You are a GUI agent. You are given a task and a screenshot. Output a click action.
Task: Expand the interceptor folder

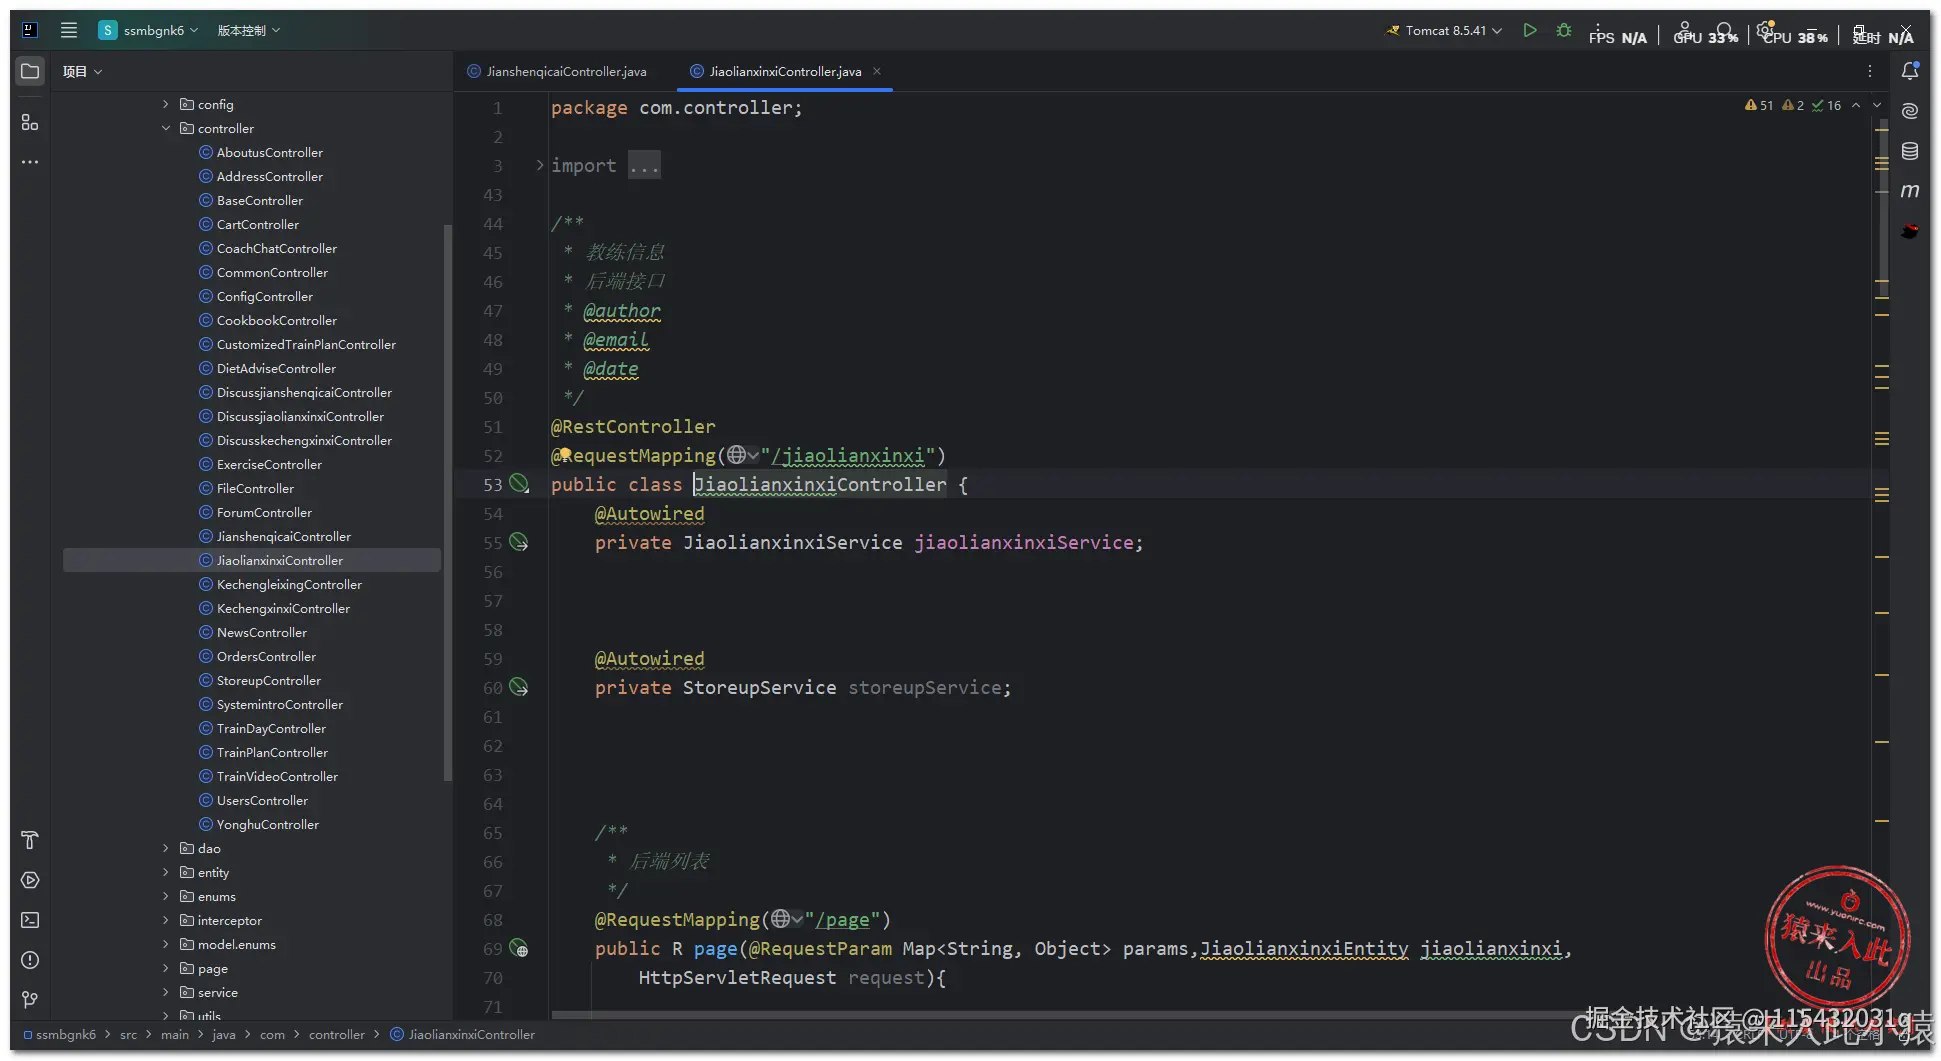click(166, 920)
